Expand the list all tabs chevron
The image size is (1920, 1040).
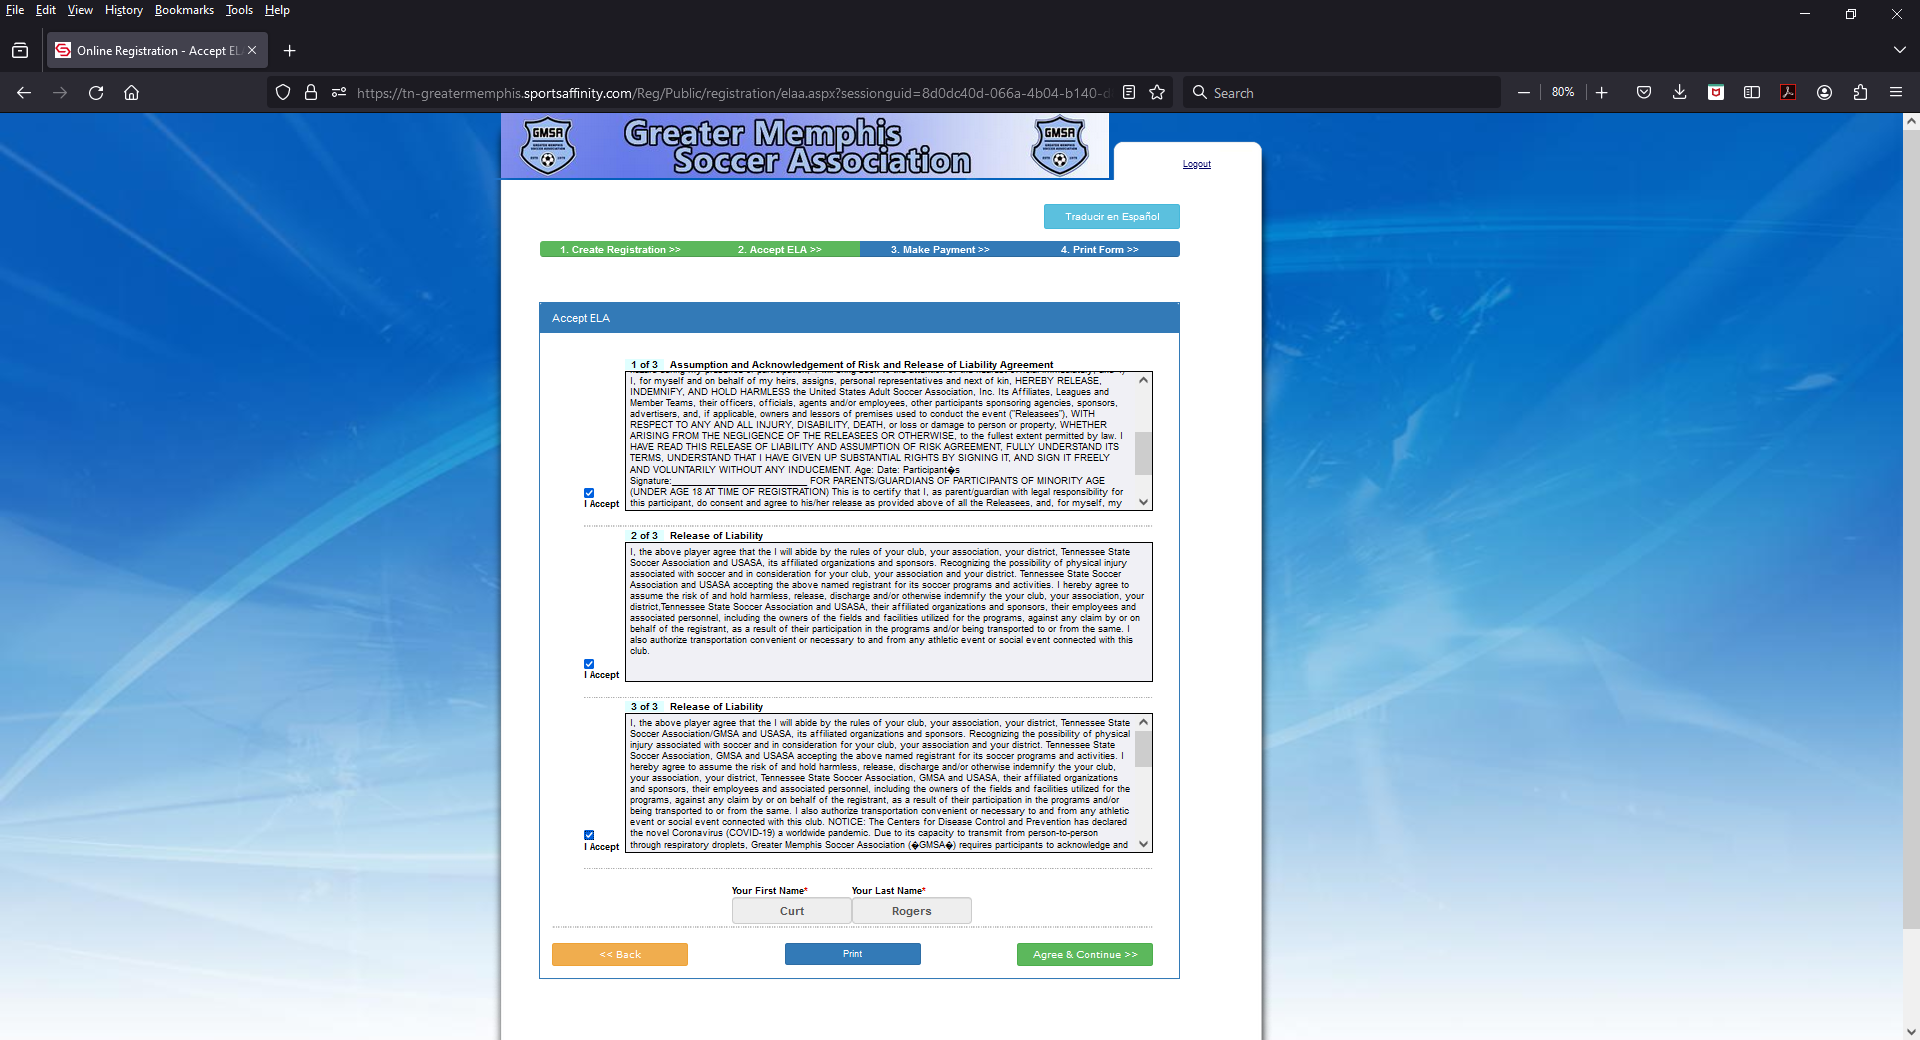pyautogui.click(x=1899, y=50)
